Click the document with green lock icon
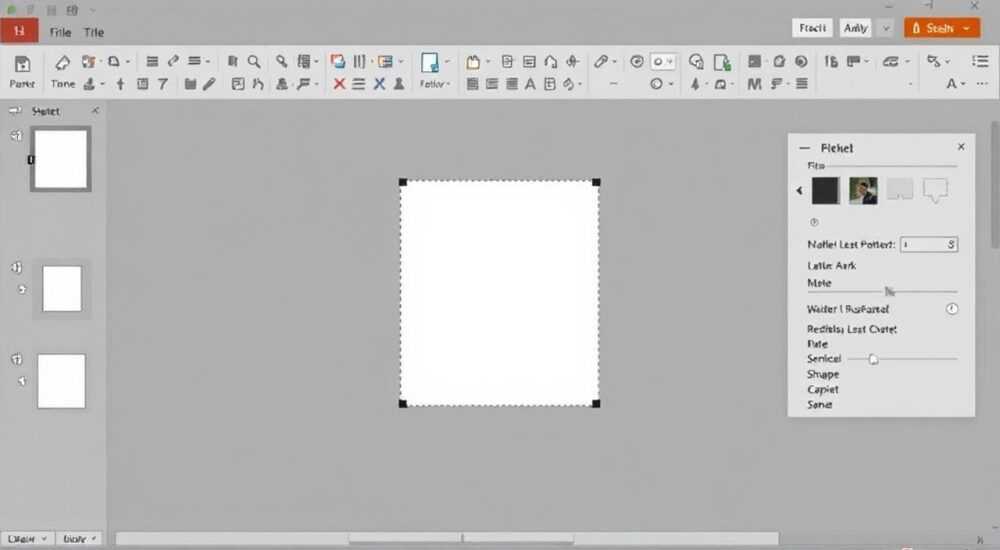 (x=722, y=62)
